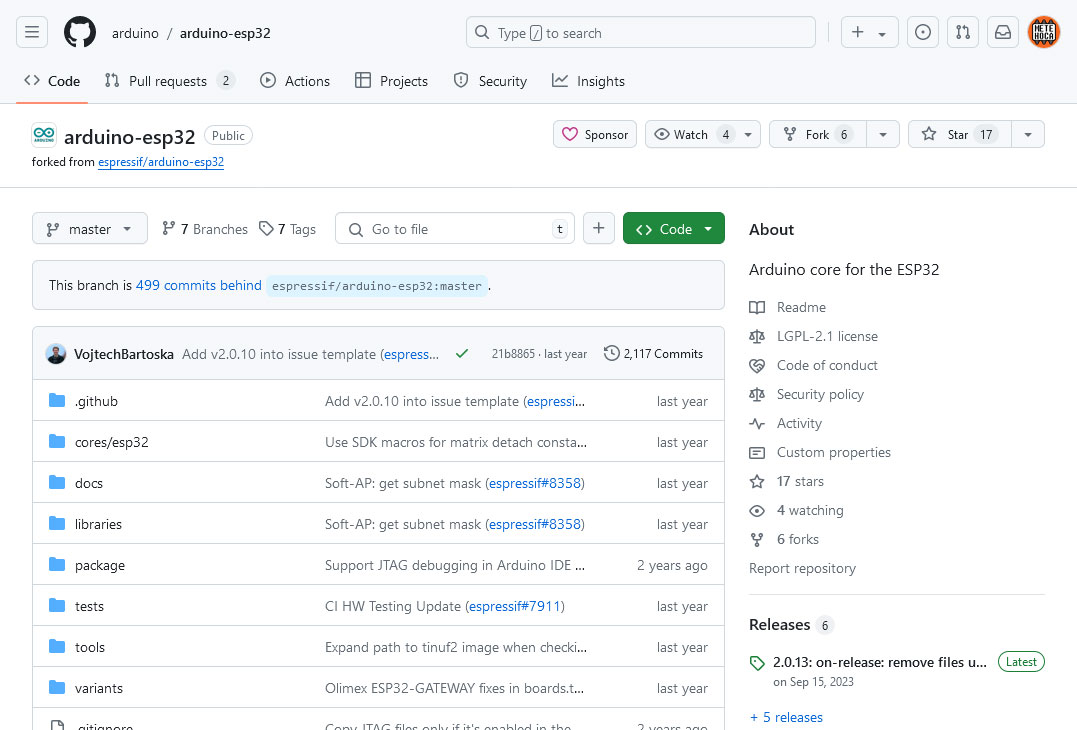Click the tag icon beside release 2.0.13
The height and width of the screenshot is (730, 1077).
coord(757,663)
